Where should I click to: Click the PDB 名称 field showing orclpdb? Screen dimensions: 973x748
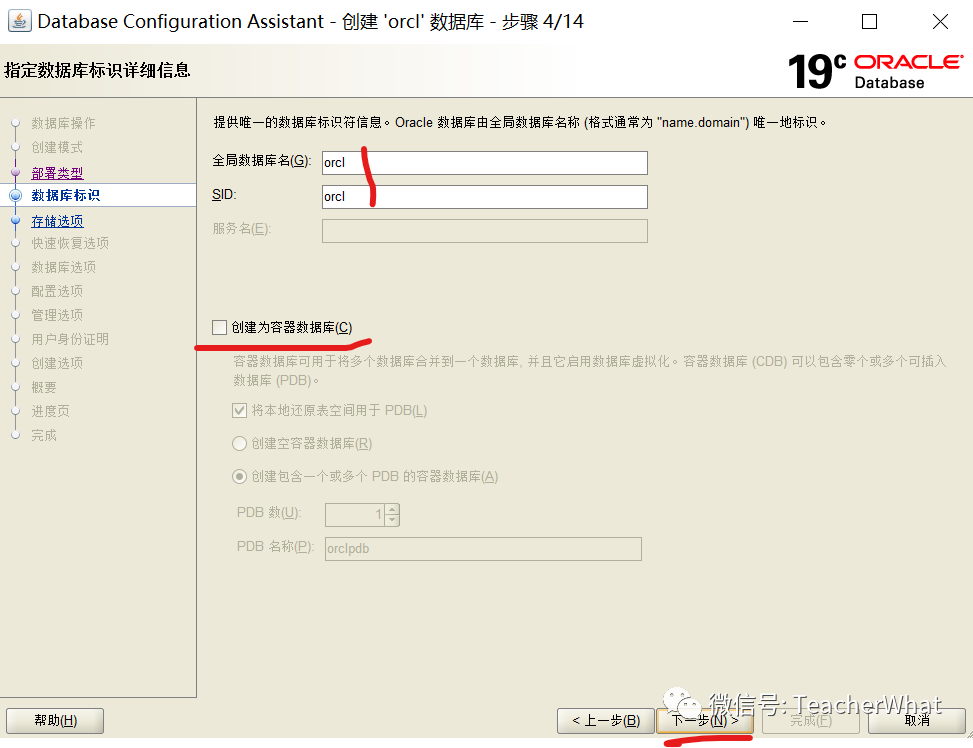click(483, 549)
